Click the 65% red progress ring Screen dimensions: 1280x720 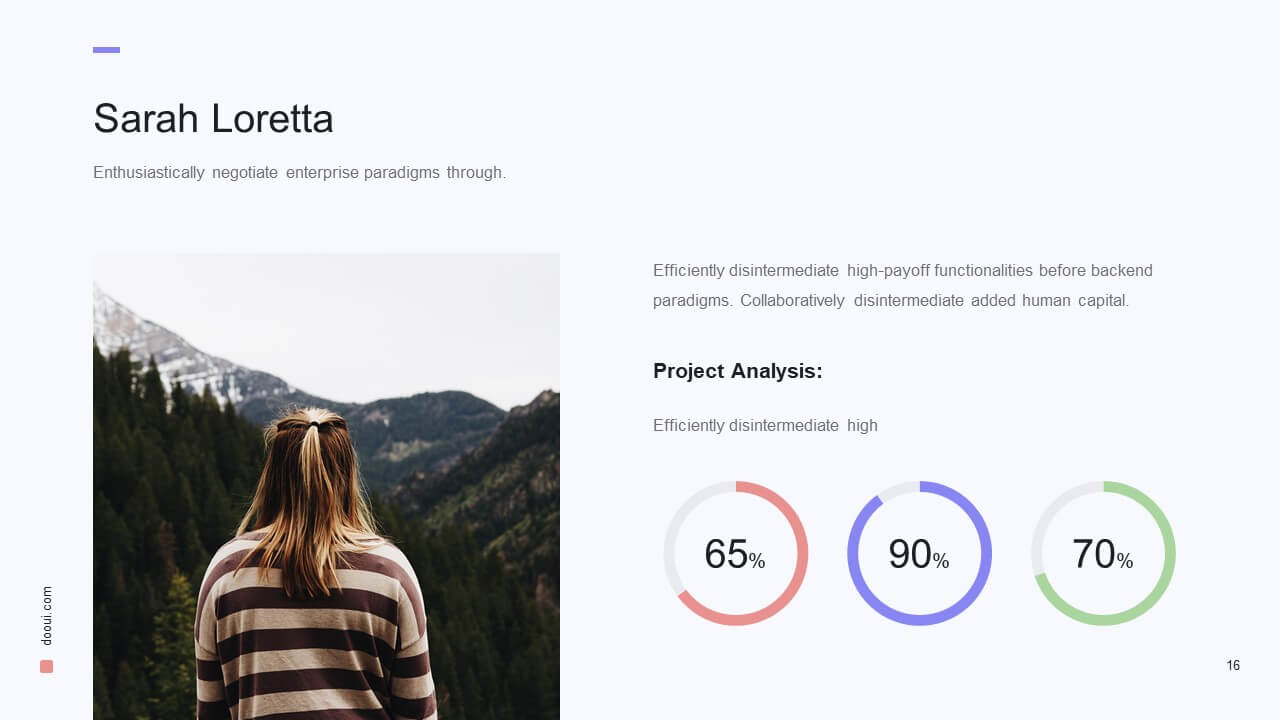tap(736, 553)
